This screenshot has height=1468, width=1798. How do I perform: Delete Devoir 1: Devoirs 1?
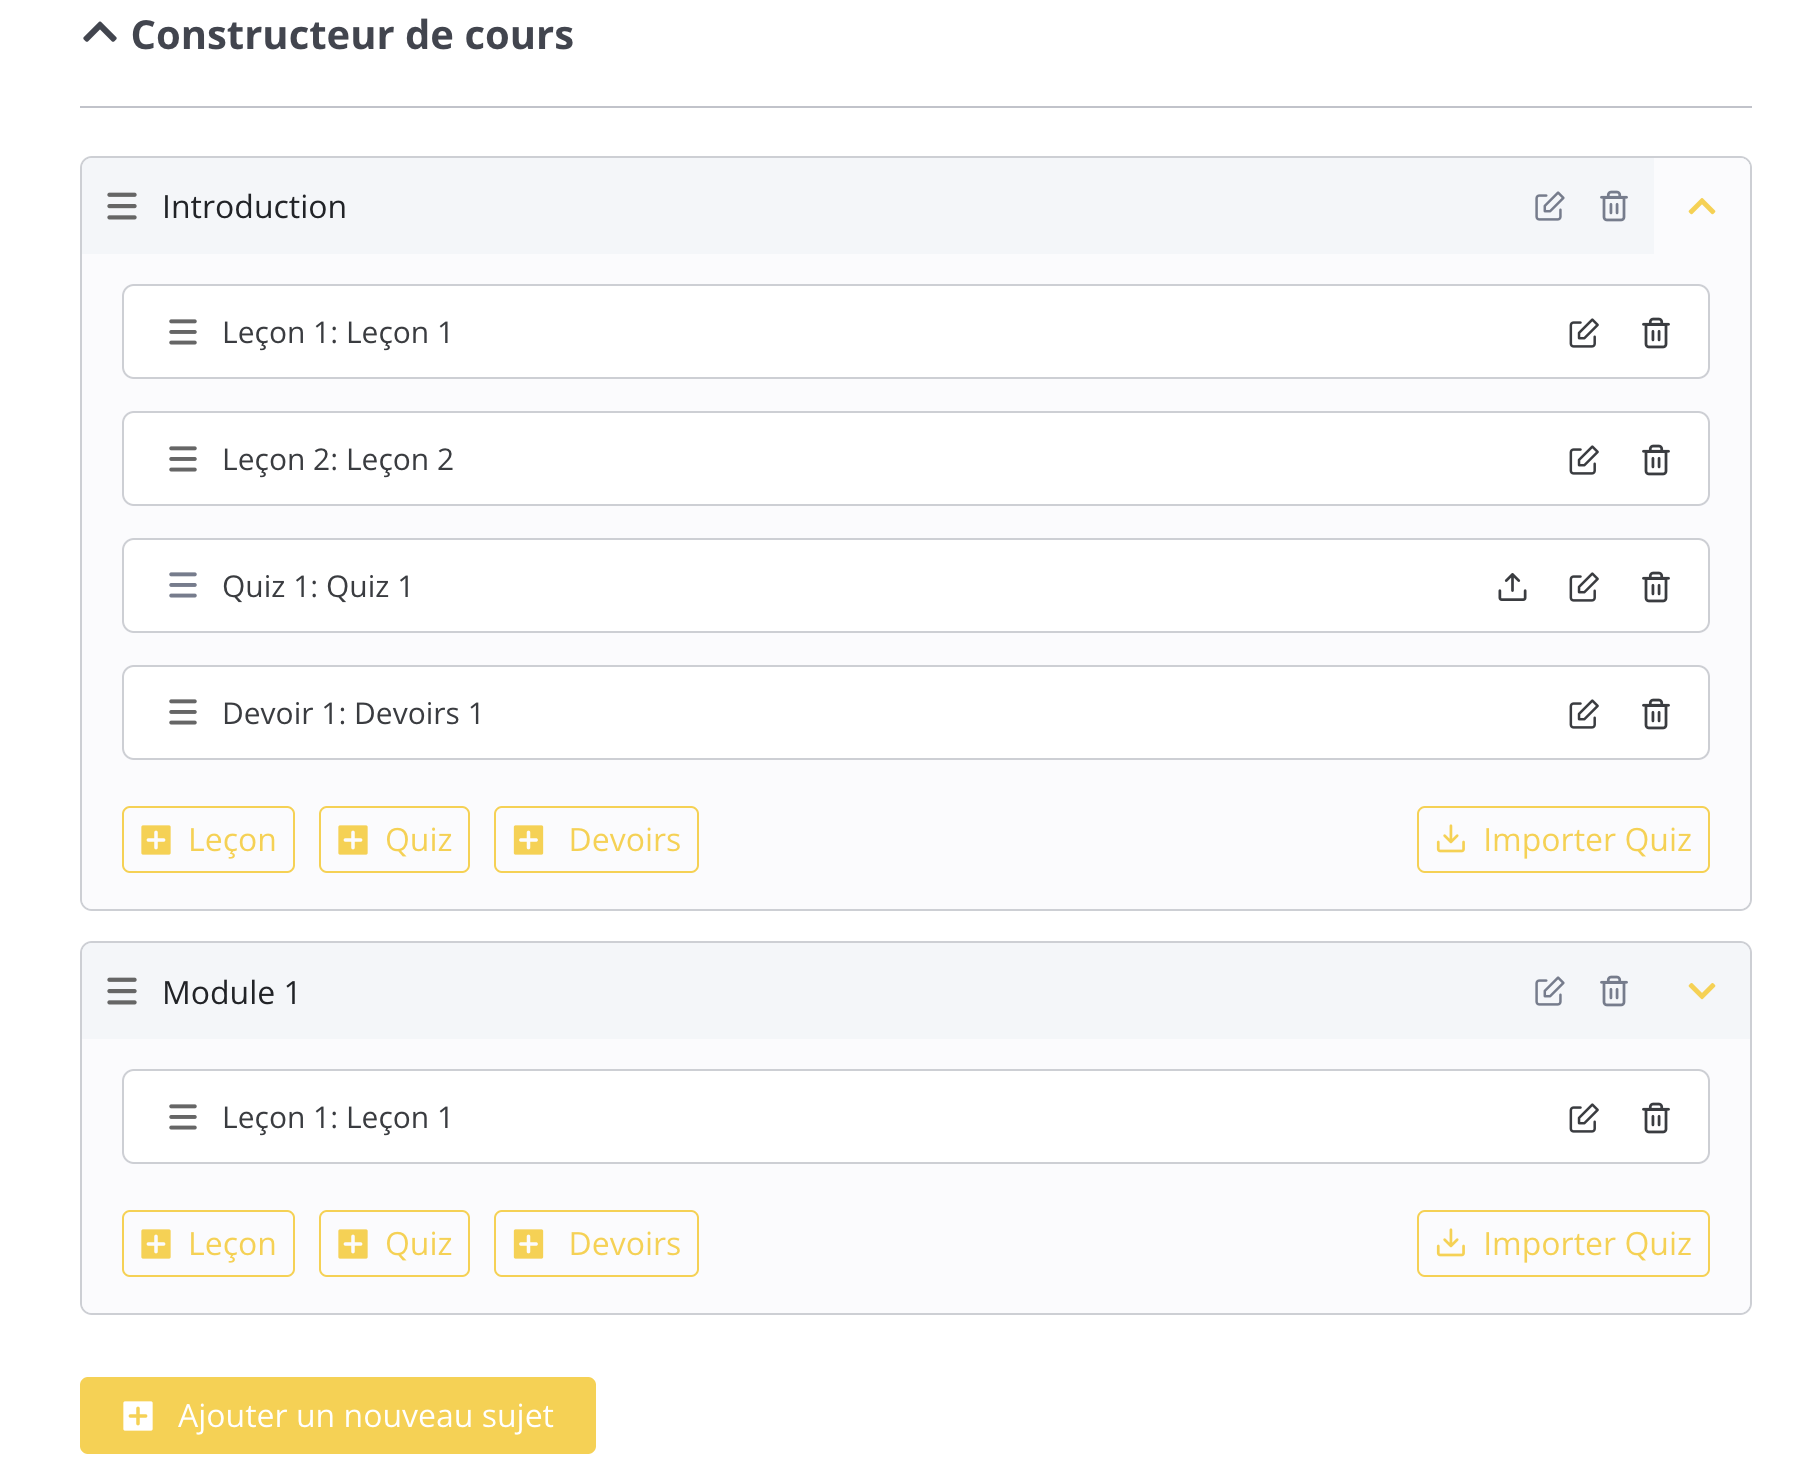pyautogui.click(x=1655, y=714)
